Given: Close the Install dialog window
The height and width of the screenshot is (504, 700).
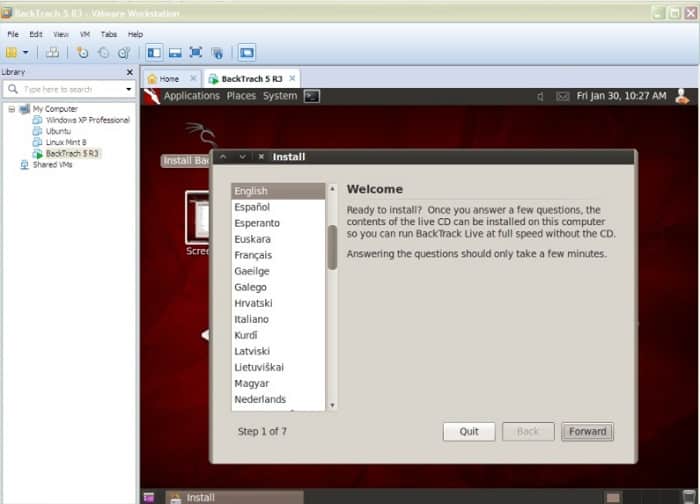Looking at the screenshot, I should [261, 157].
